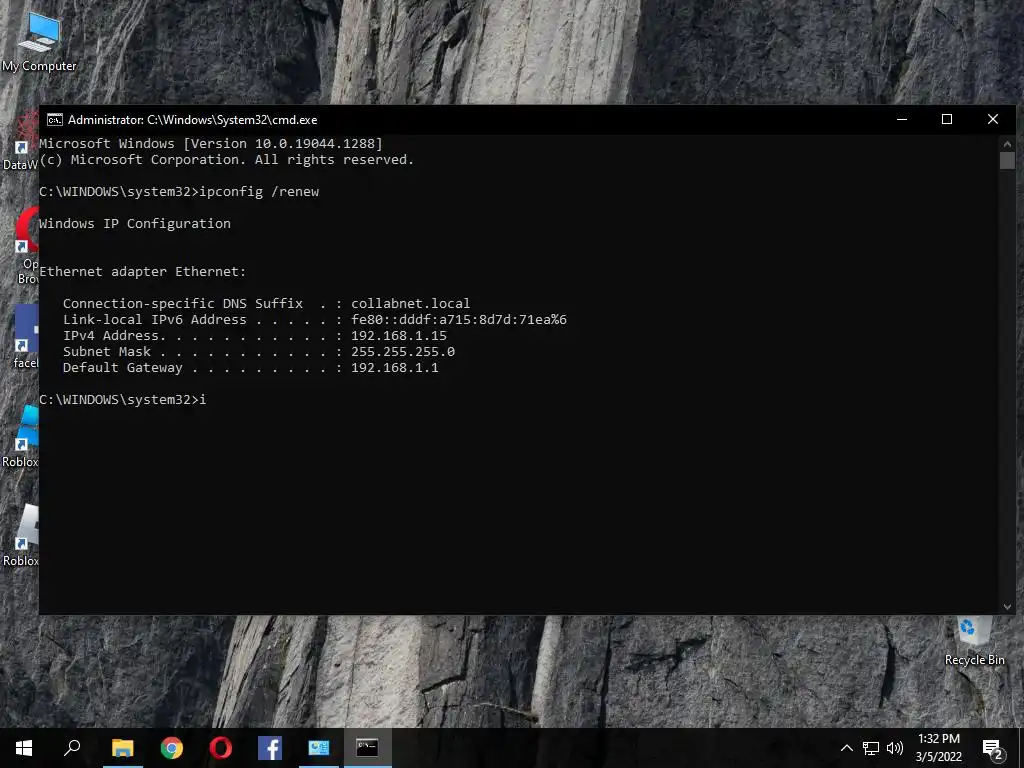The width and height of the screenshot is (1024, 768).
Task: Click the Windows IP Configuration line
Action: 135,224
